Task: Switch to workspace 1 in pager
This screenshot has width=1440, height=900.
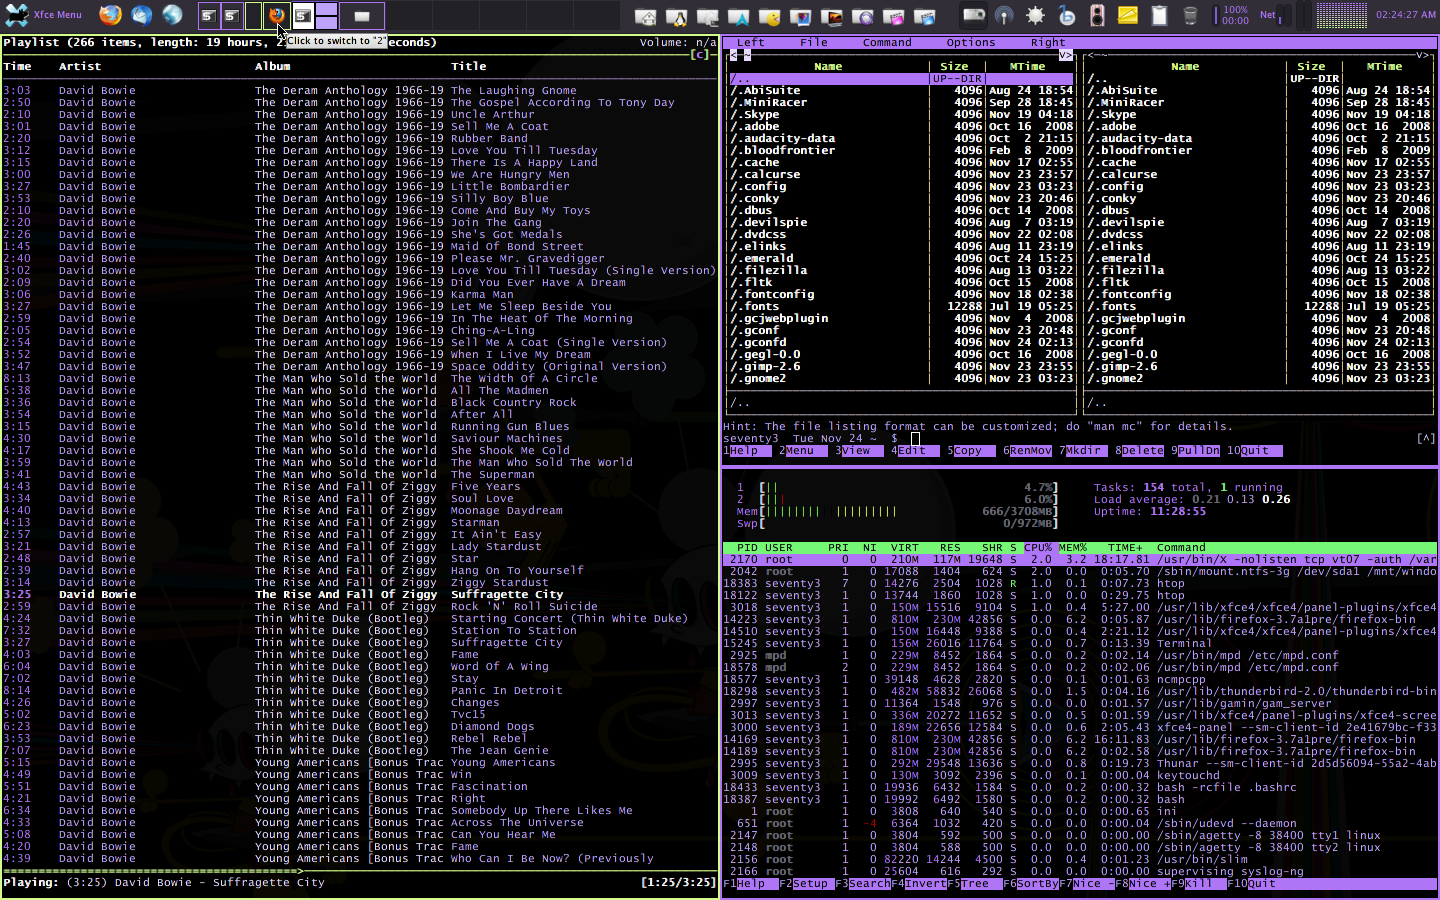Action: point(220,15)
